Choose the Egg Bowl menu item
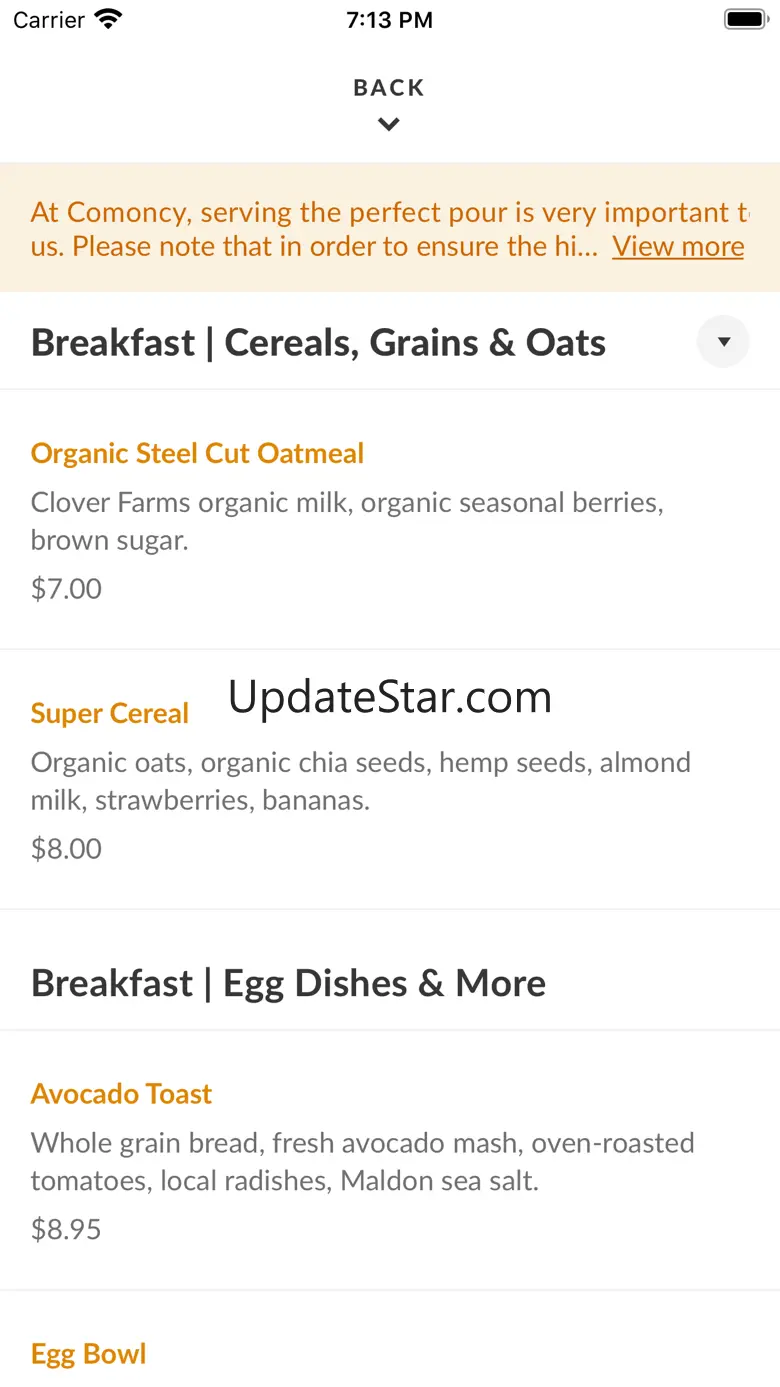780x1387 pixels. [89, 1353]
